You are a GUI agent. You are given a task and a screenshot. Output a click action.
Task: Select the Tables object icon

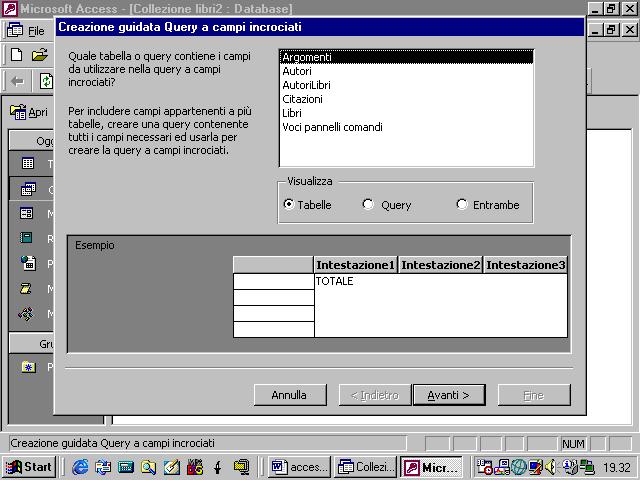pyautogui.click(x=28, y=164)
